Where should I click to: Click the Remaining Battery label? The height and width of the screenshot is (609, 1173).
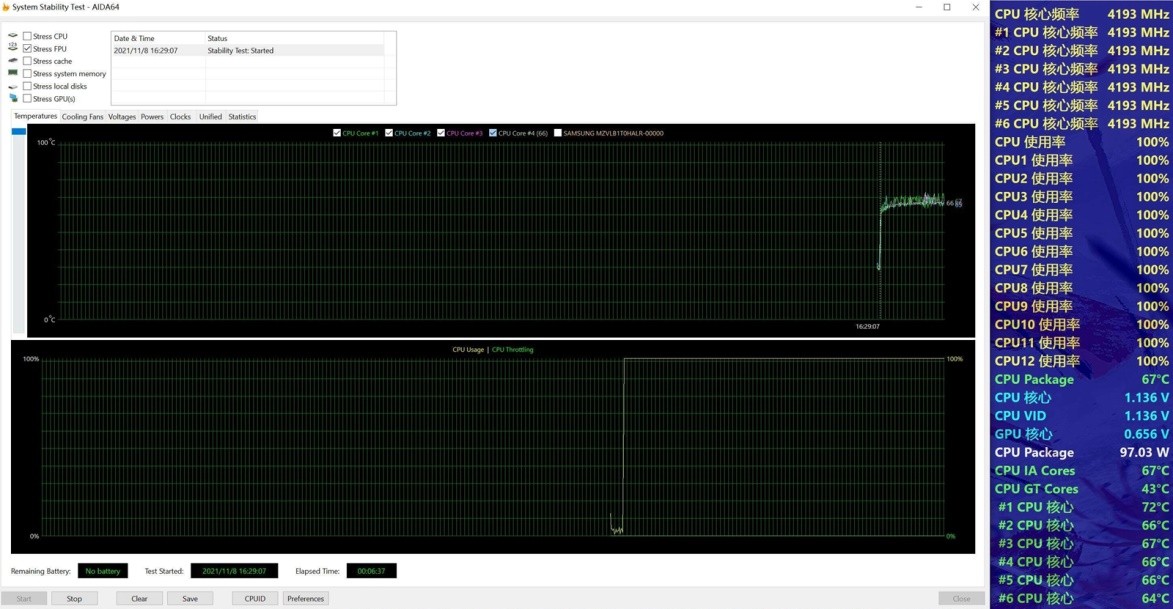[x=40, y=571]
